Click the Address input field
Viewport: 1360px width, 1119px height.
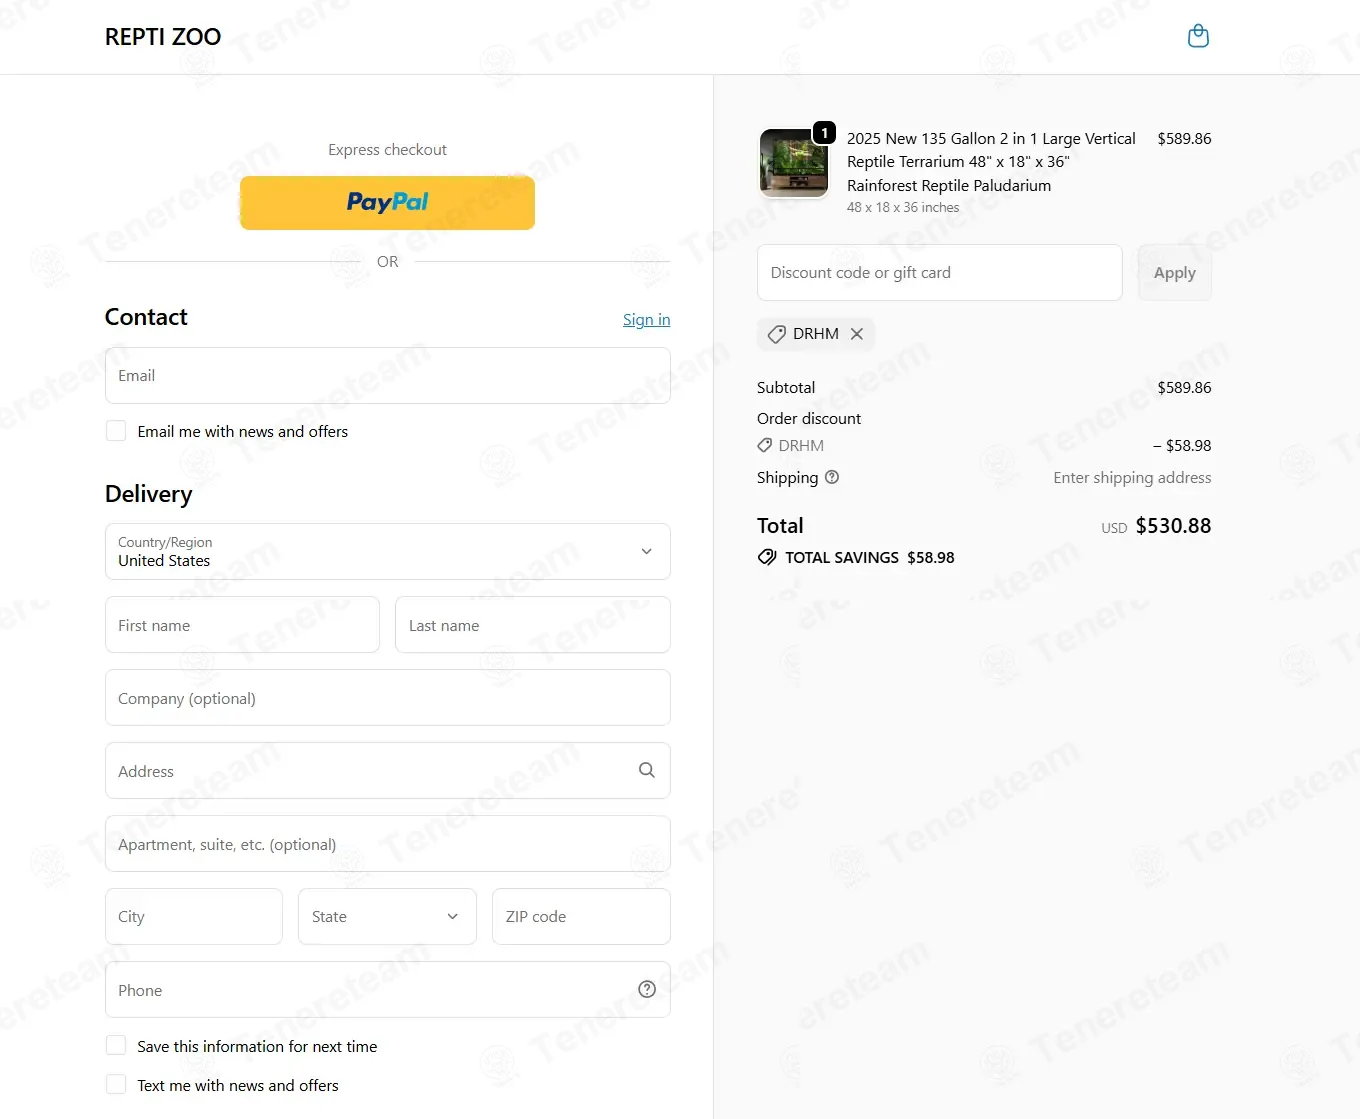[388, 771]
